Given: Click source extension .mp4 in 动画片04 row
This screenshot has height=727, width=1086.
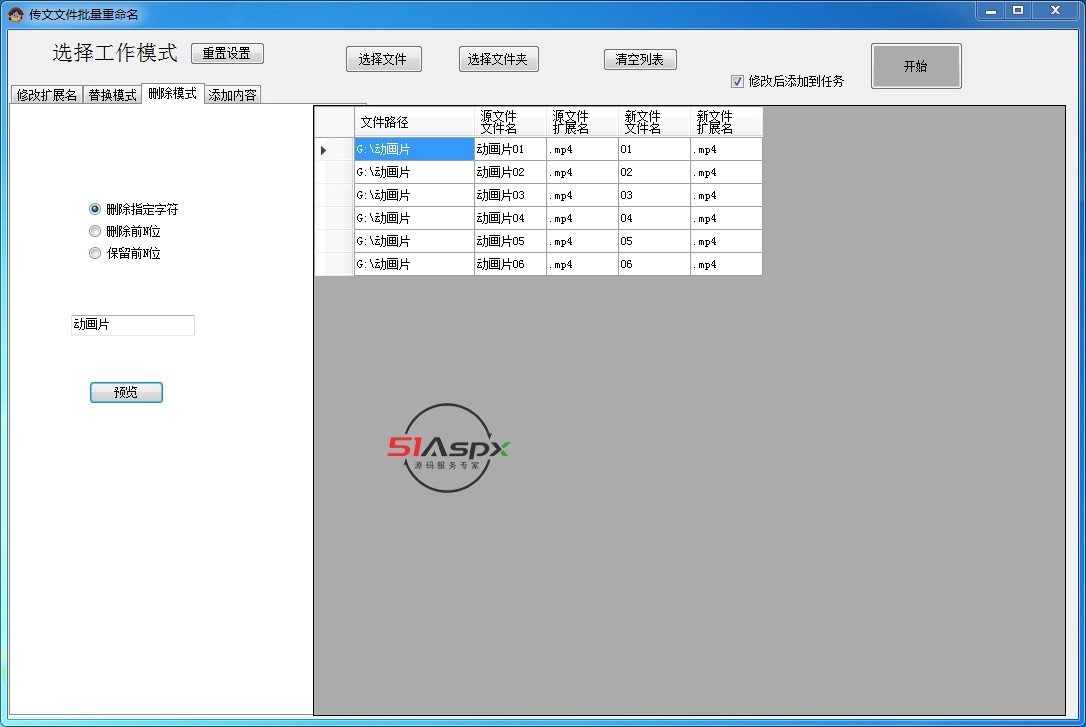Looking at the screenshot, I should [x=582, y=218].
